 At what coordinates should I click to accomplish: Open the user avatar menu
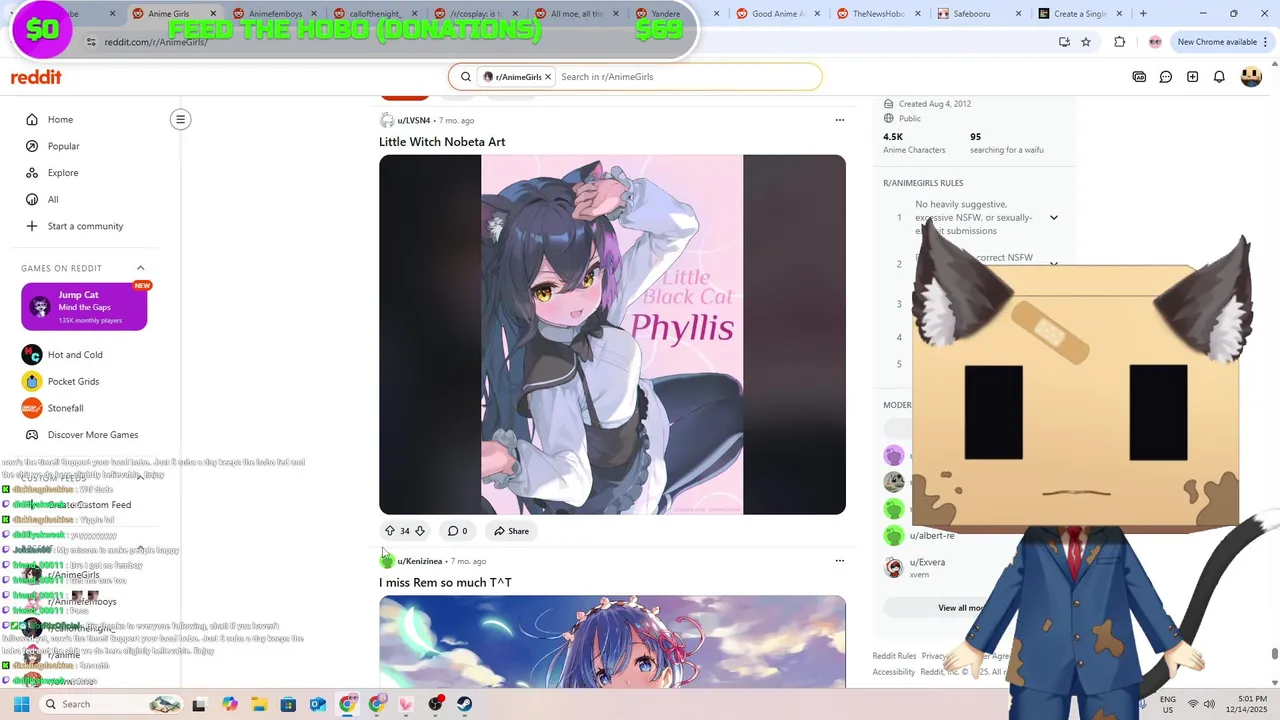[1251, 77]
